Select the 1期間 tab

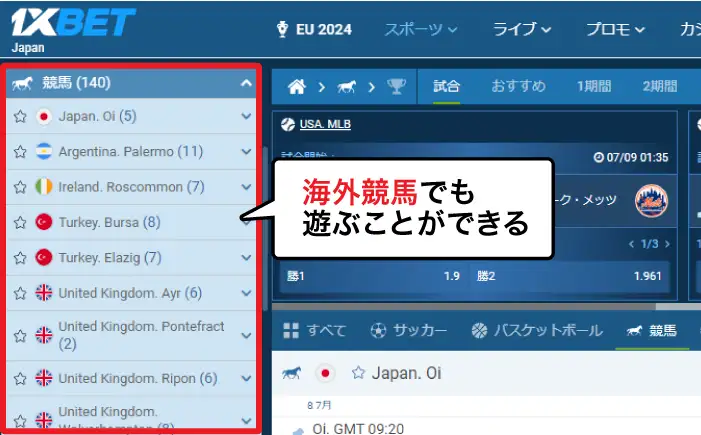tap(594, 86)
